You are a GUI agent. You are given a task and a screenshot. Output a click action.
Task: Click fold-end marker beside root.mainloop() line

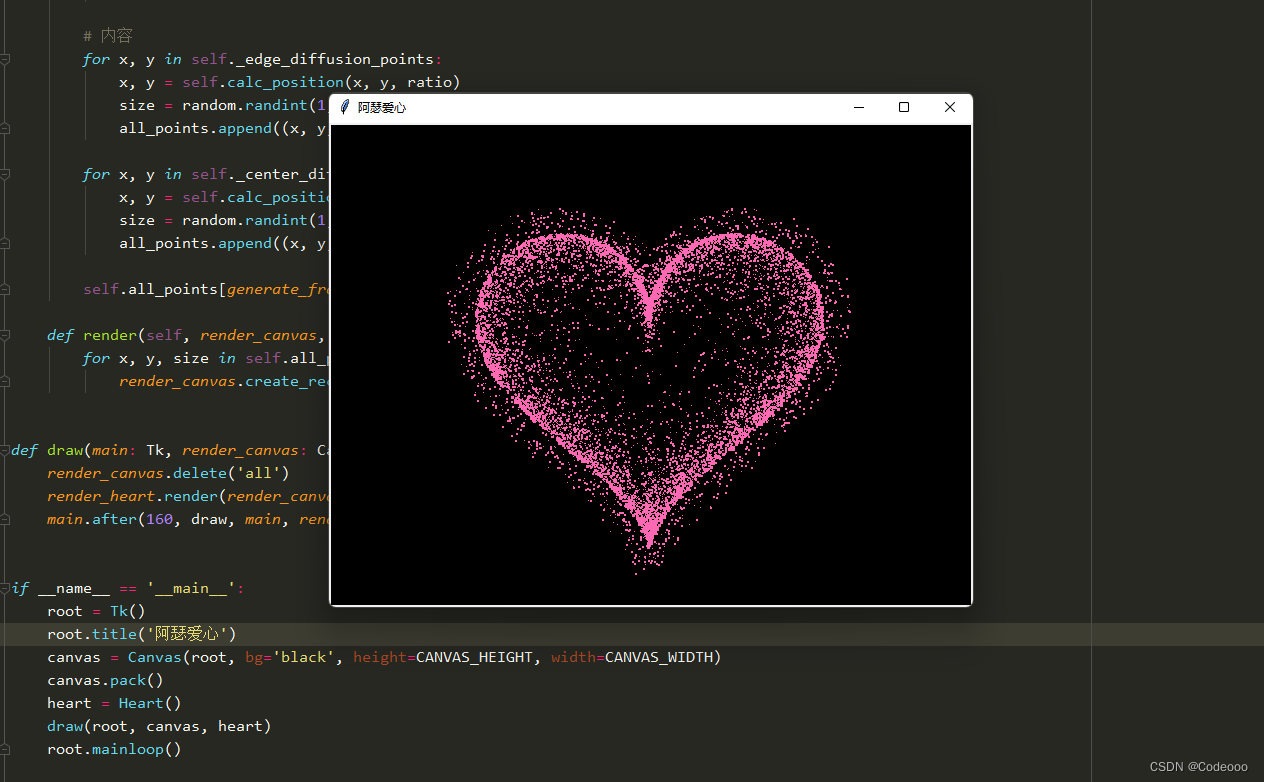tap(5, 750)
